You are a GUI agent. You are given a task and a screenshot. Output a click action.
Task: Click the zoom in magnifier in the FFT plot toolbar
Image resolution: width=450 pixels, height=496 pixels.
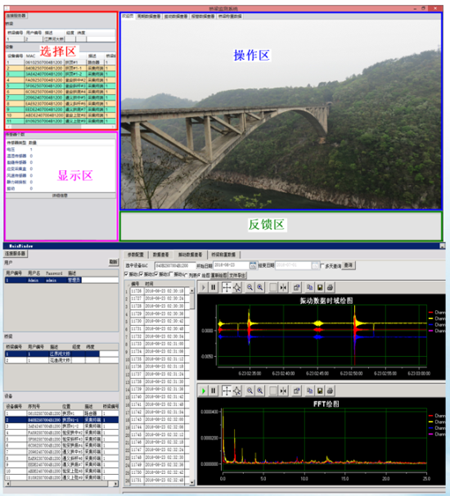click(260, 391)
